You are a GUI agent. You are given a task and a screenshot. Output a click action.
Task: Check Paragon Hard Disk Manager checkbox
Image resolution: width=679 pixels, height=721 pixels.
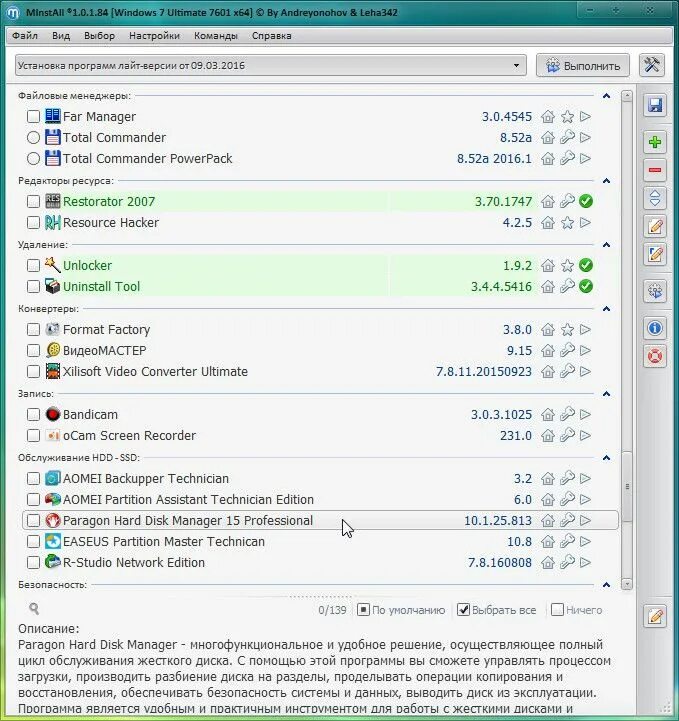pos(33,521)
